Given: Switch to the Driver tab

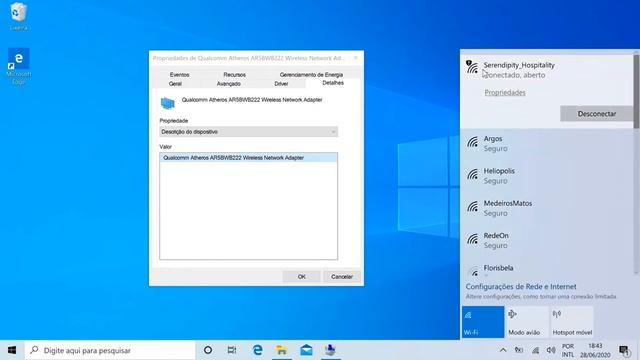Looking at the screenshot, I should 281,84.
